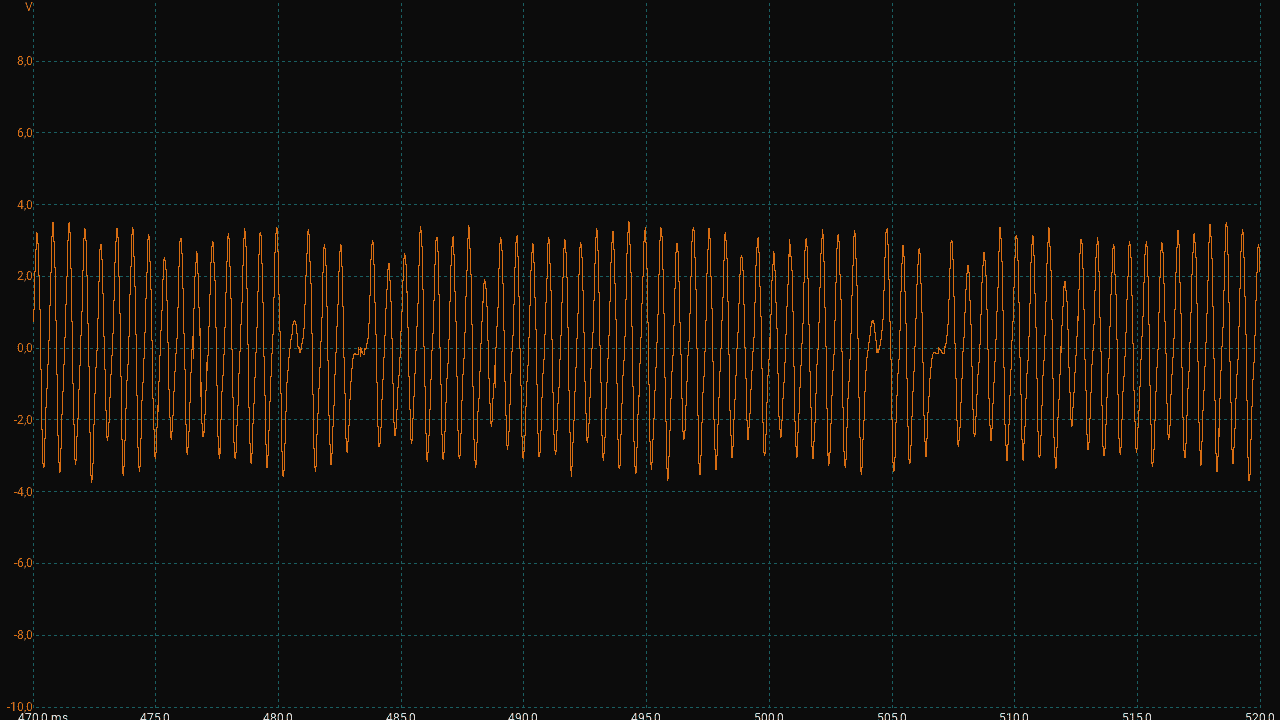Click the V unit label on the voltage axis
The width and height of the screenshot is (1280, 720).
coord(28,7)
